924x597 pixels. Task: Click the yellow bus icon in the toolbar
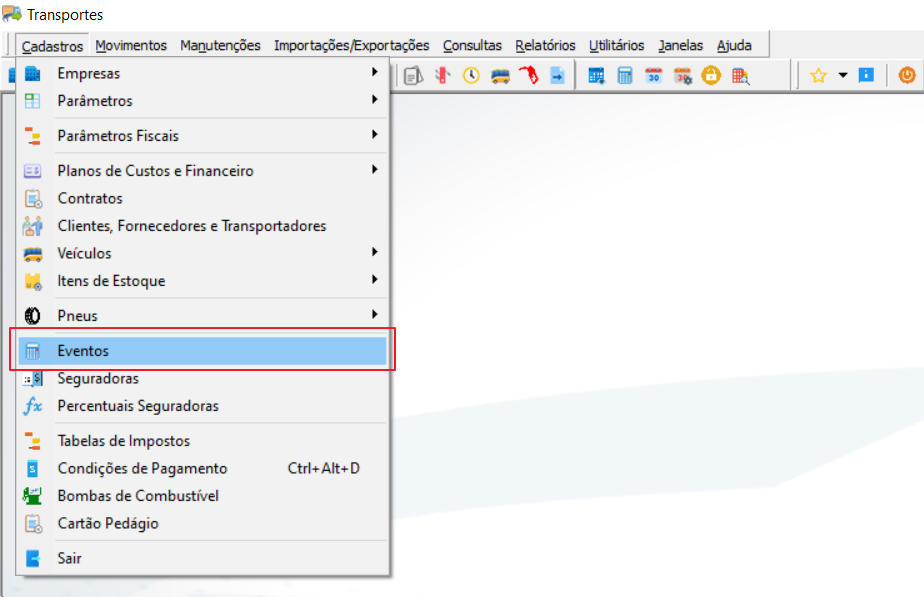[x=500, y=76]
